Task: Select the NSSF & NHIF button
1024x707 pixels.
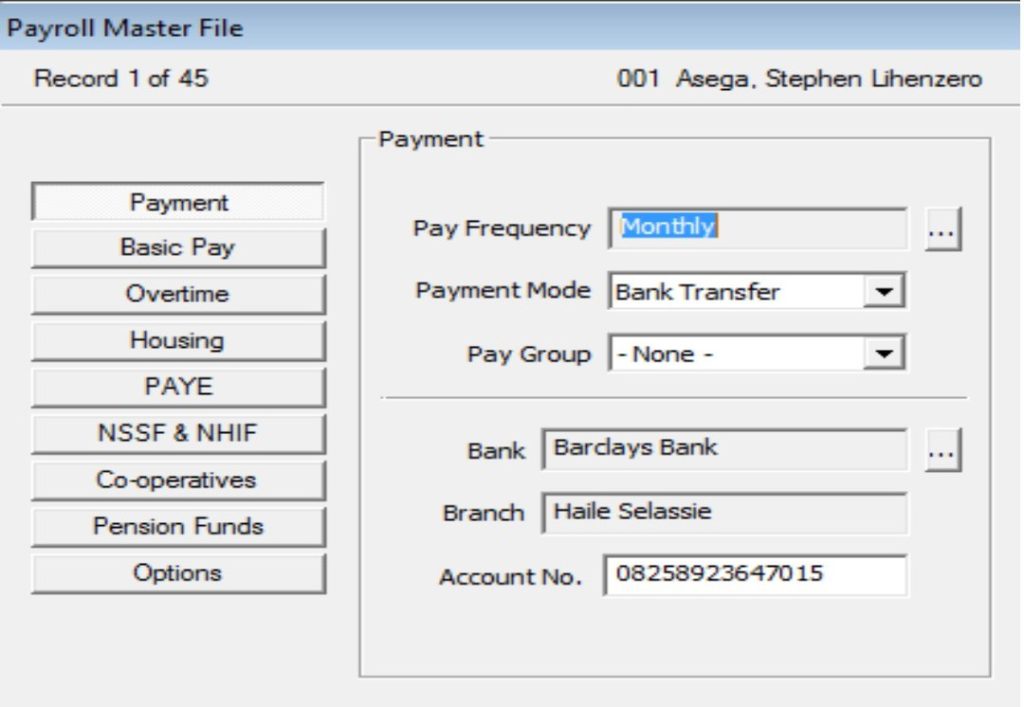Action: [177, 433]
